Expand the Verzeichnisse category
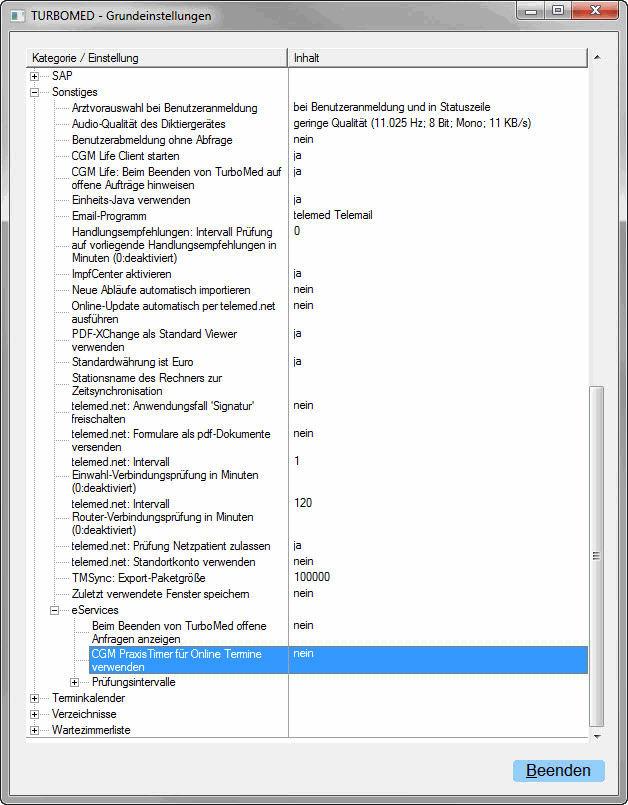This screenshot has height=805, width=628. click(35, 714)
